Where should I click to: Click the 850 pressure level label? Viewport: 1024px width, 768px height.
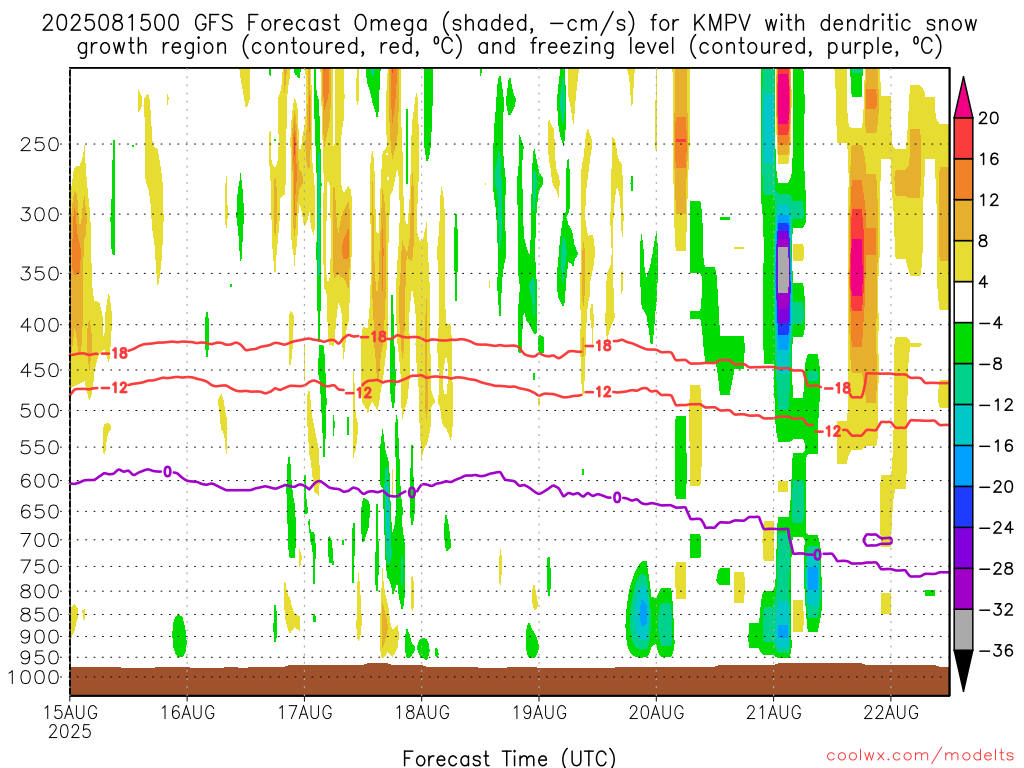(40, 615)
